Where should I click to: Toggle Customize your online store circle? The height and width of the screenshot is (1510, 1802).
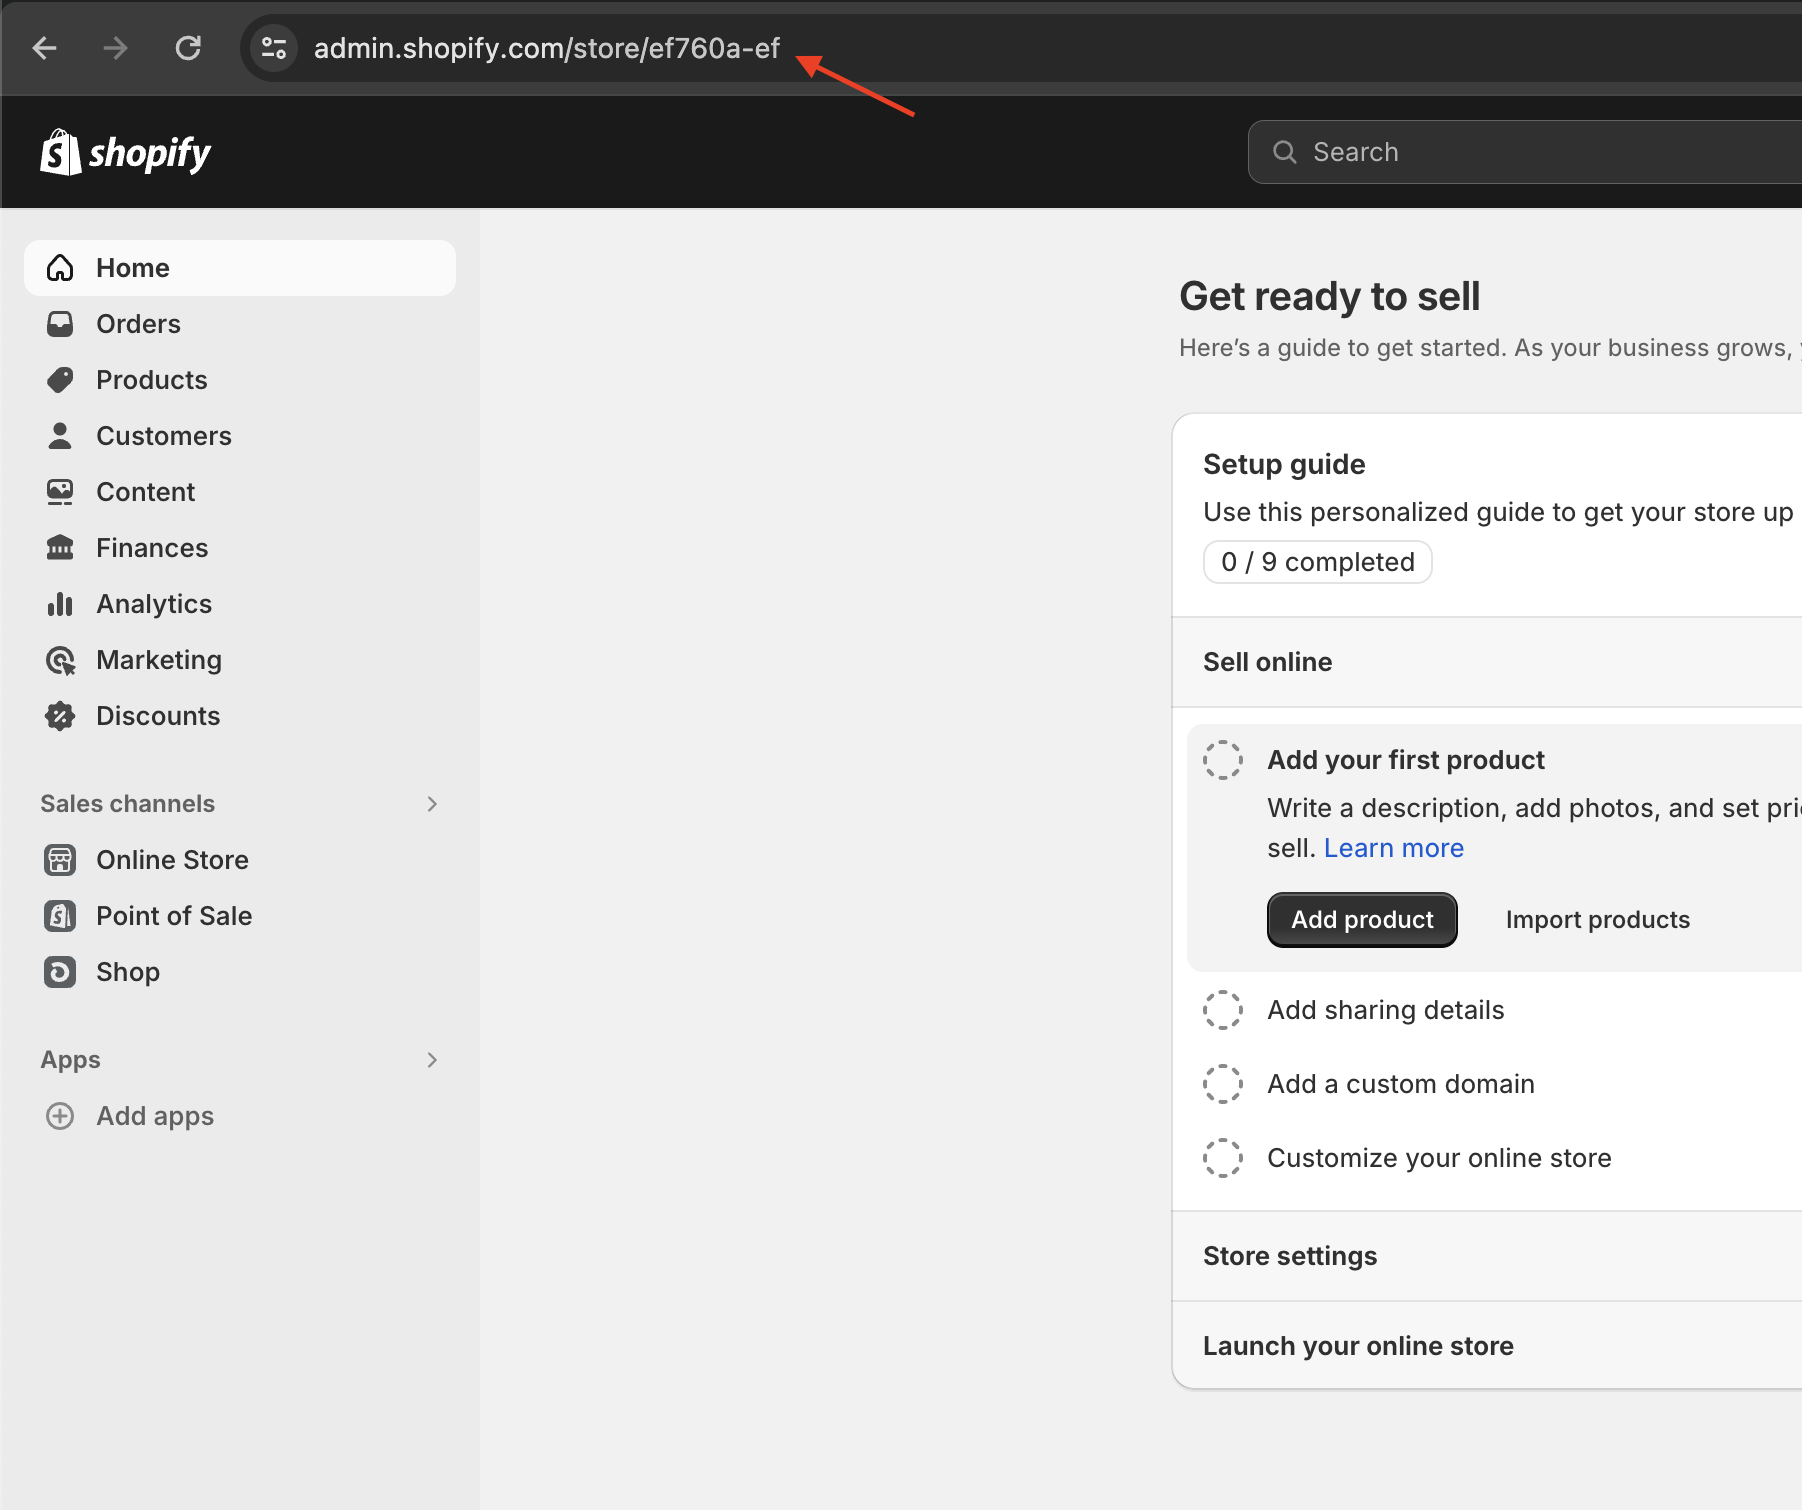pos(1222,1158)
